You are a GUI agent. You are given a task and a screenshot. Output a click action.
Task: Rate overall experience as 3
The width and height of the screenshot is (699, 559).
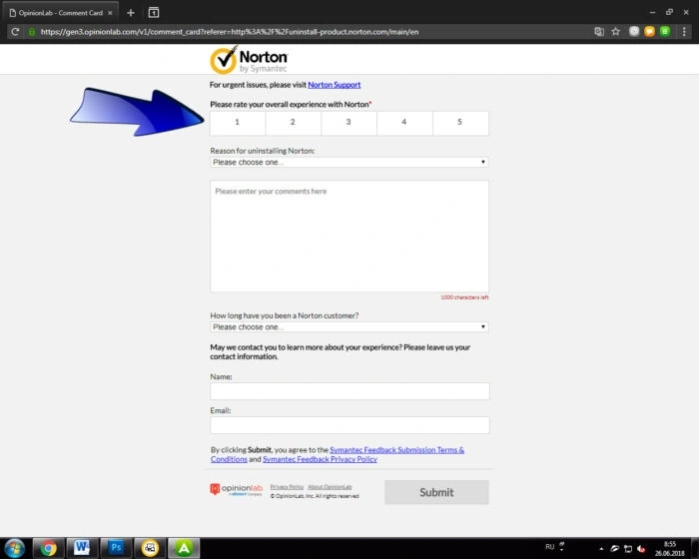(x=349, y=123)
